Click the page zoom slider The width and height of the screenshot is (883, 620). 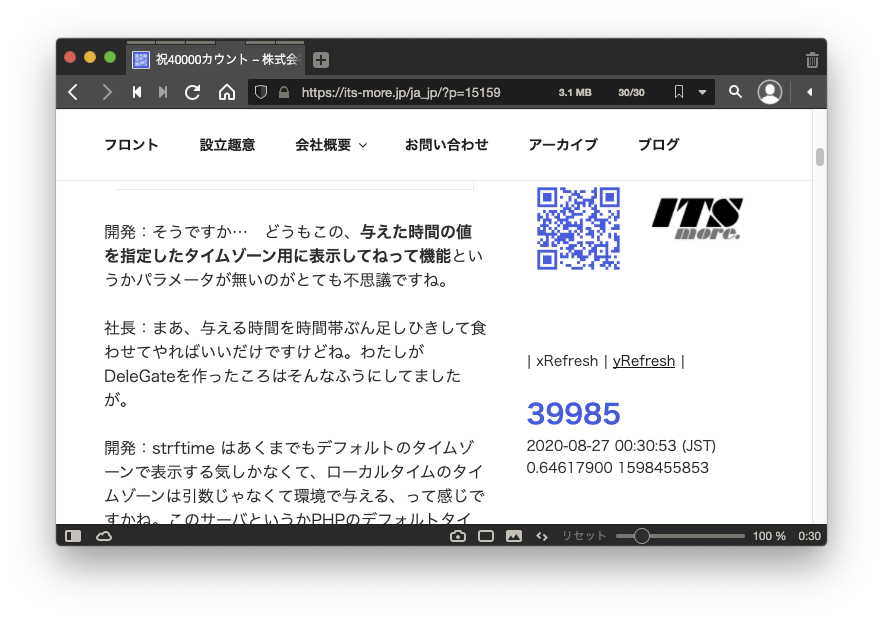(680, 536)
